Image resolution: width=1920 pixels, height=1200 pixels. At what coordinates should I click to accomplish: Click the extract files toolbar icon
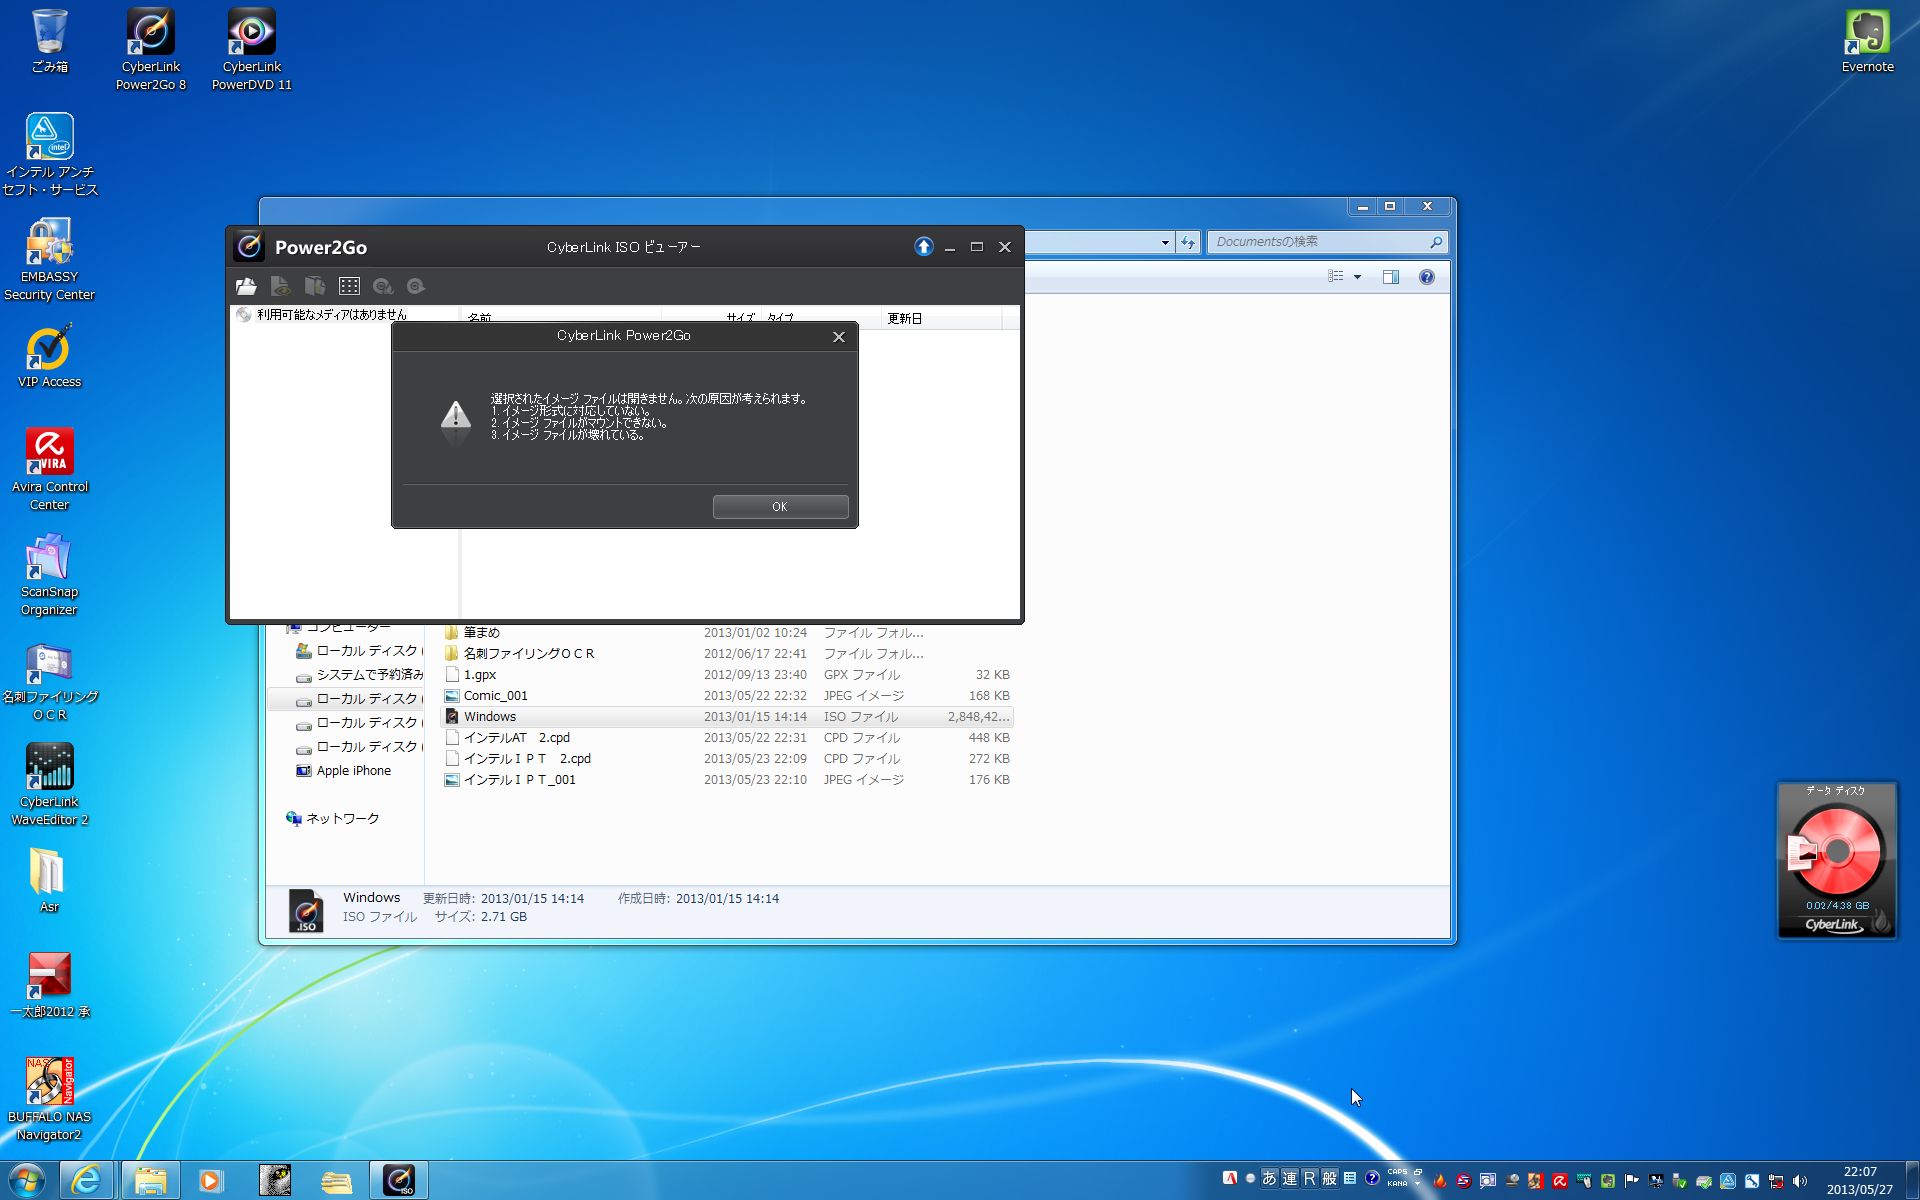click(x=315, y=286)
